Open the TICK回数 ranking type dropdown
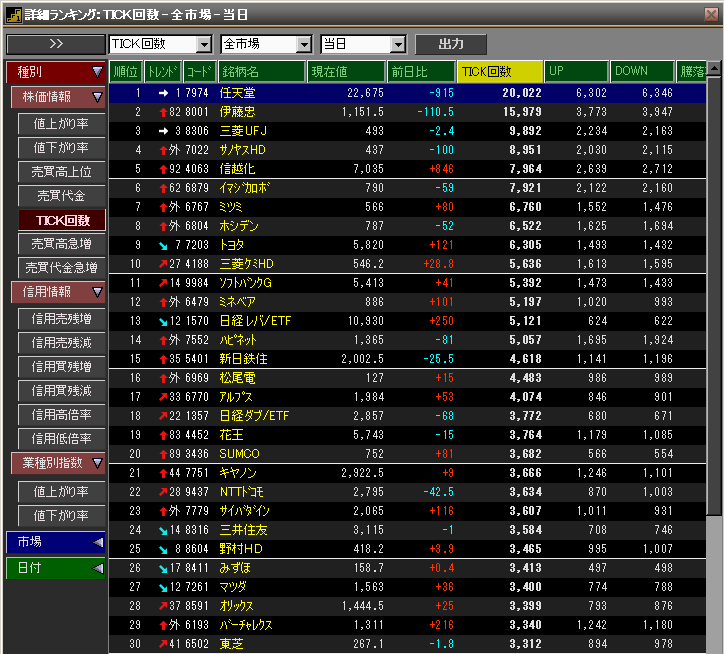Image resolution: width=724 pixels, height=654 pixels. click(204, 44)
